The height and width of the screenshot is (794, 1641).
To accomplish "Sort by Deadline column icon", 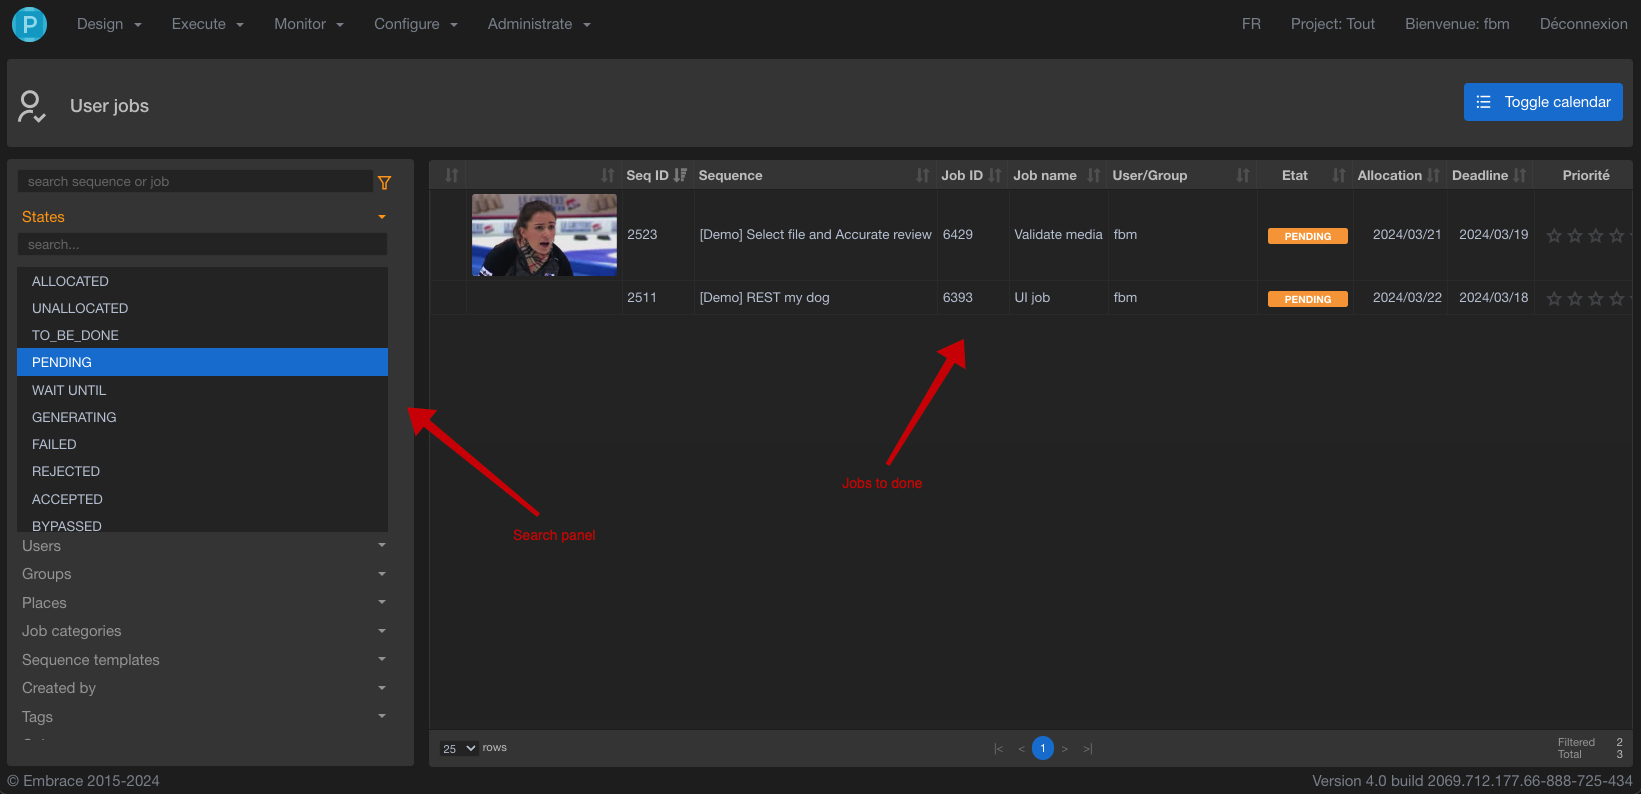I will (x=1520, y=175).
